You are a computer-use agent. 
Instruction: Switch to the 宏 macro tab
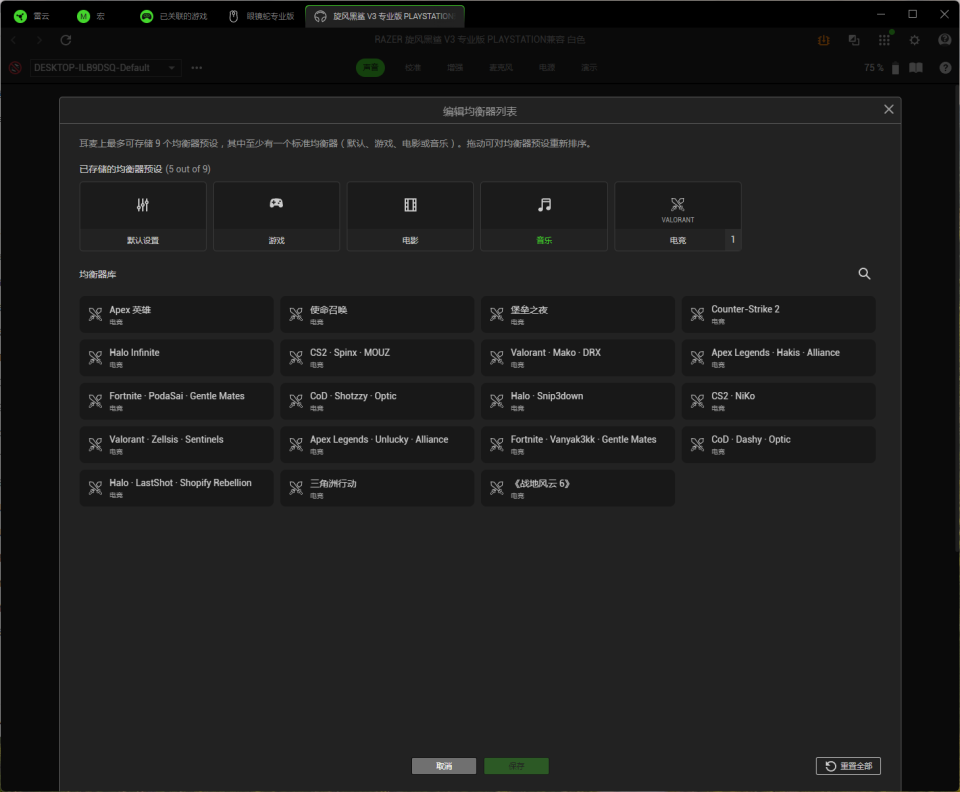click(x=91, y=17)
